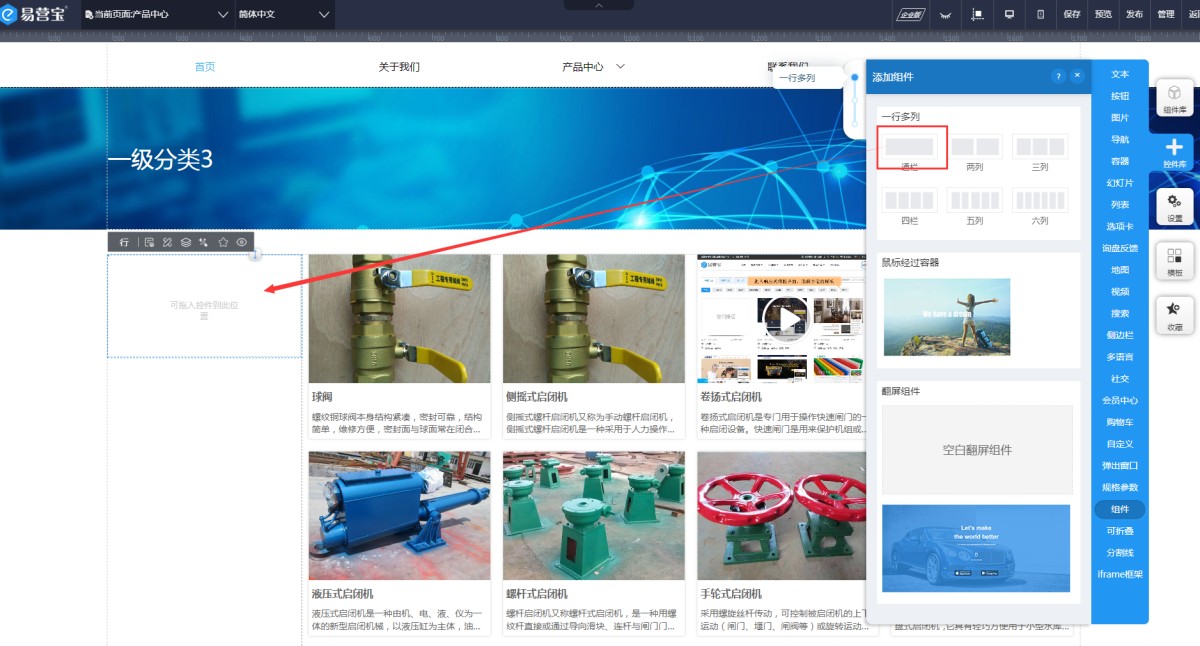Select the 文本 category in component list

(x=1119, y=74)
